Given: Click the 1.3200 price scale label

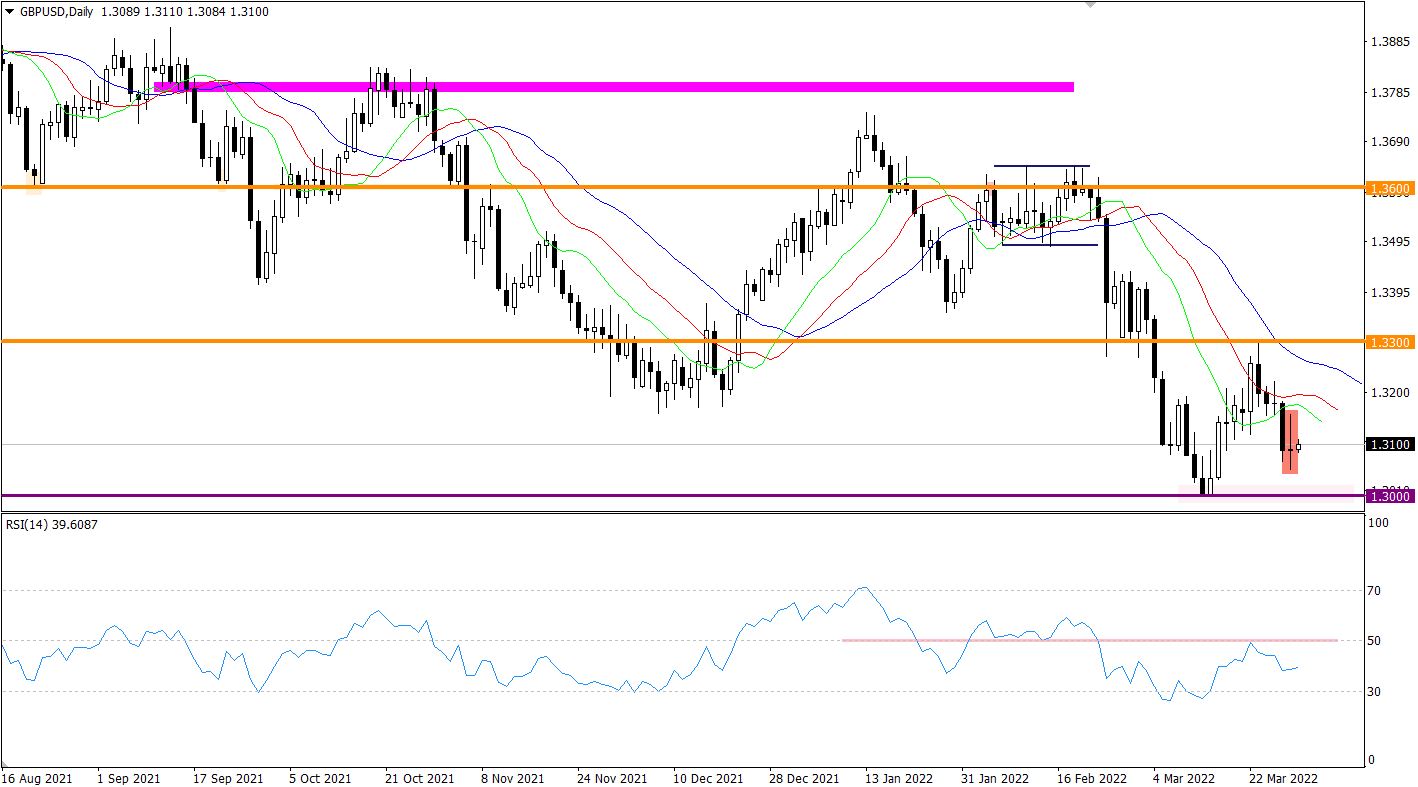Looking at the screenshot, I should tap(1391, 393).
